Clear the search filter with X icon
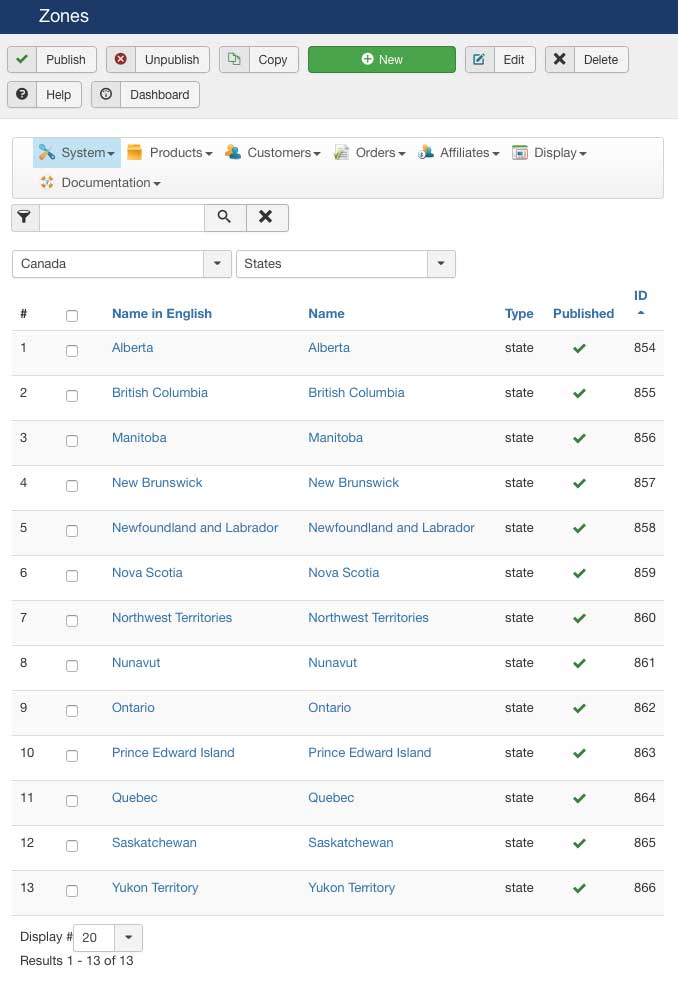The image size is (678, 985). tap(266, 217)
